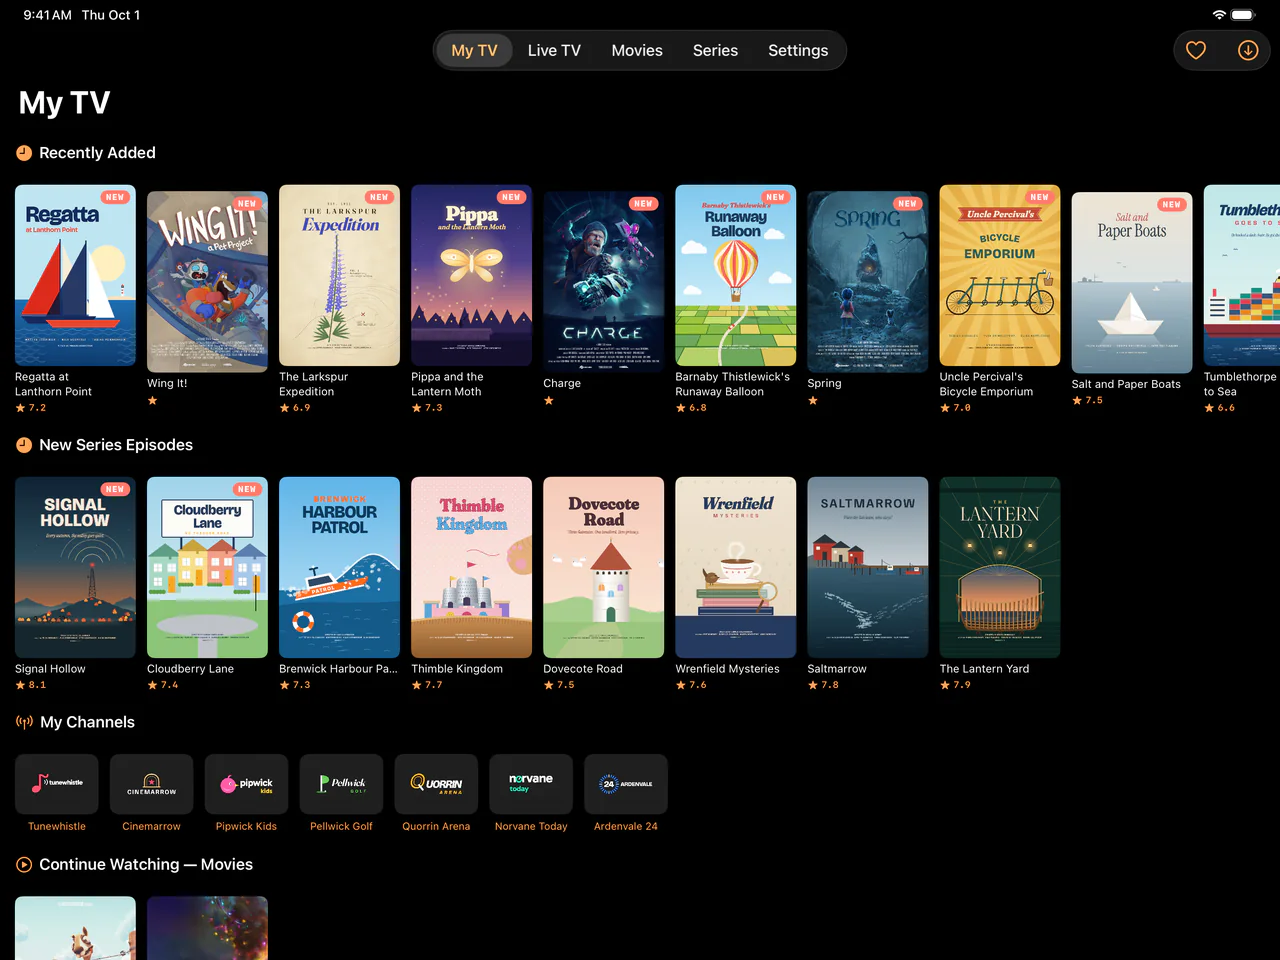Switch to the Series tab

click(x=715, y=50)
